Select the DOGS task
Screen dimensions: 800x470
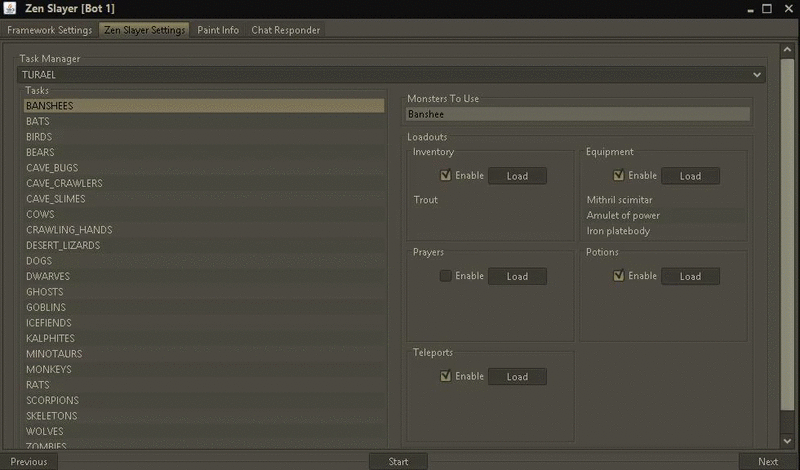click(204, 261)
